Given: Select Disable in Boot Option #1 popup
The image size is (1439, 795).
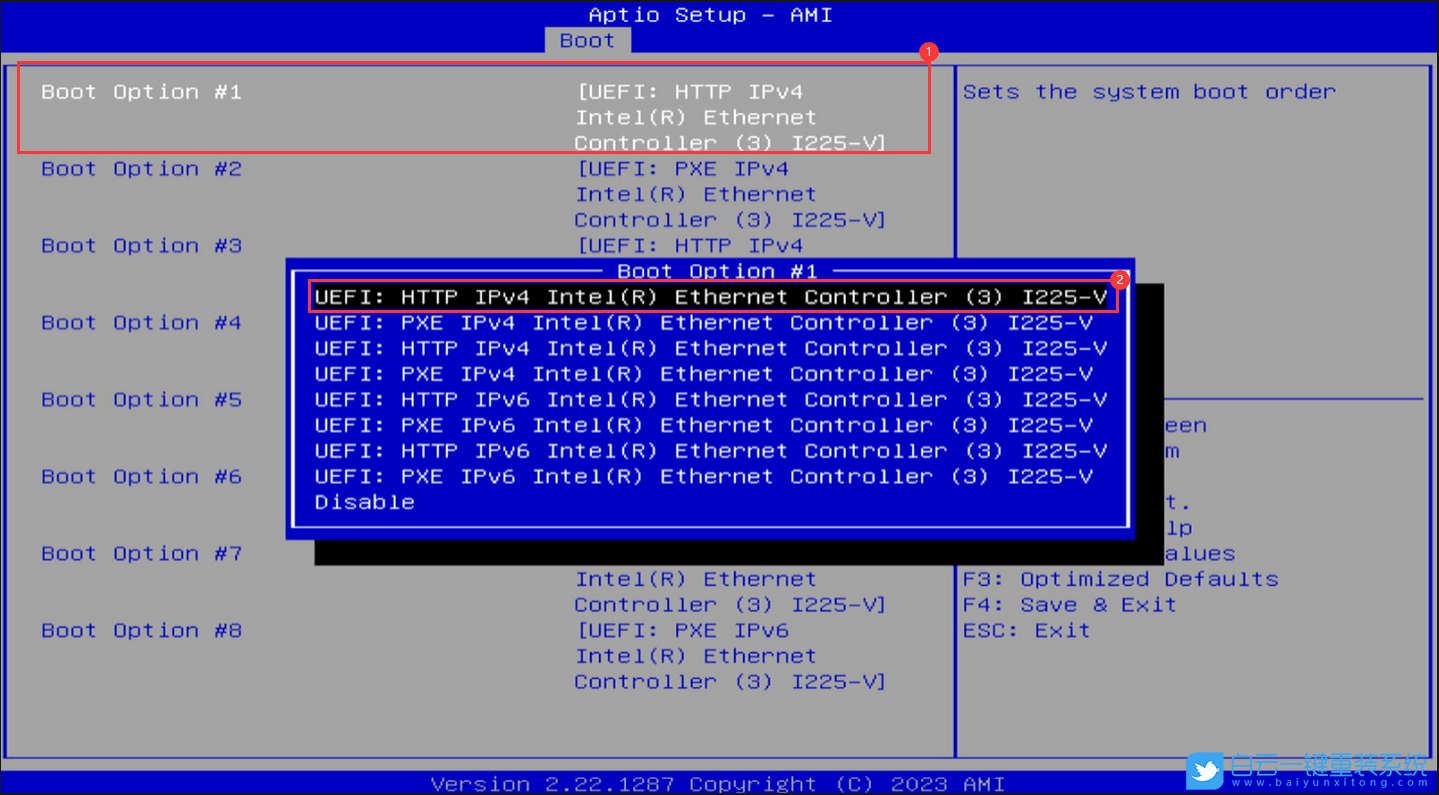Looking at the screenshot, I should 364,501.
